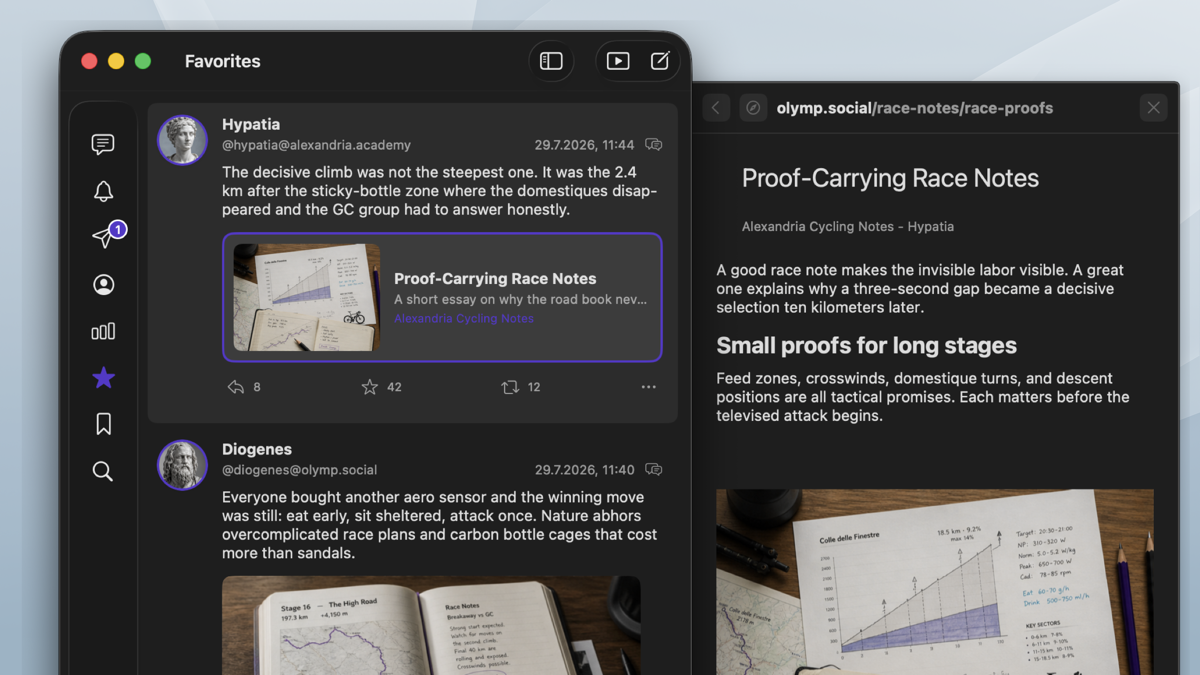Click the Small proofs for long stages heading
1200x675 pixels.
(866, 346)
